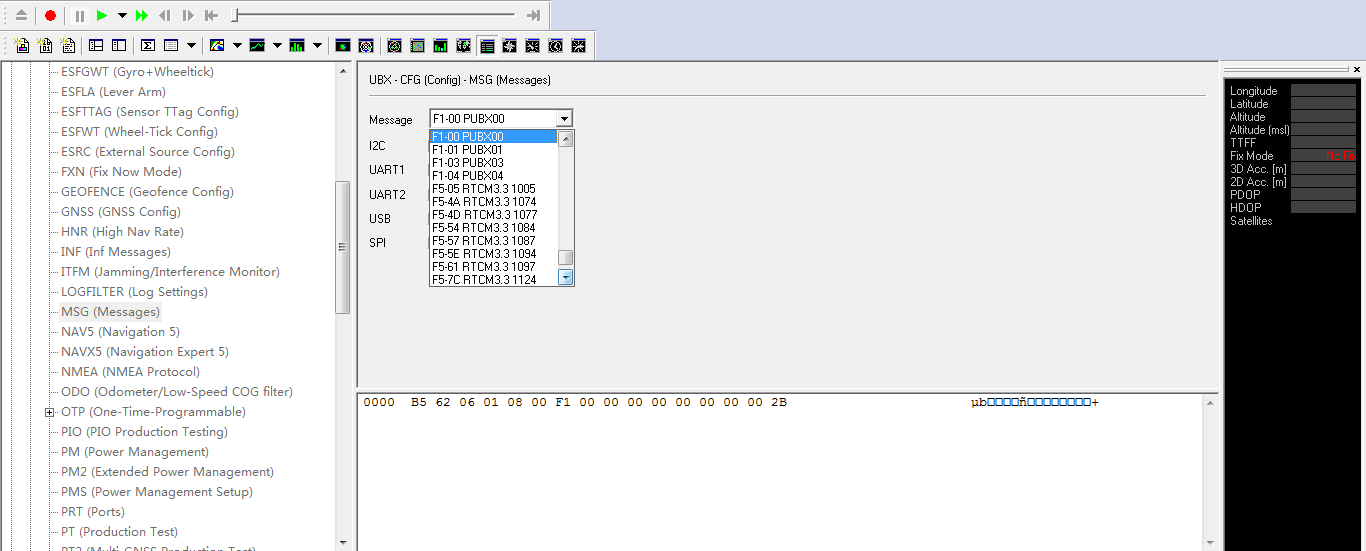Select F5-7C RTCM3.3 1124 in the list
Image resolution: width=1366 pixels, height=551 pixels.
tap(493, 280)
